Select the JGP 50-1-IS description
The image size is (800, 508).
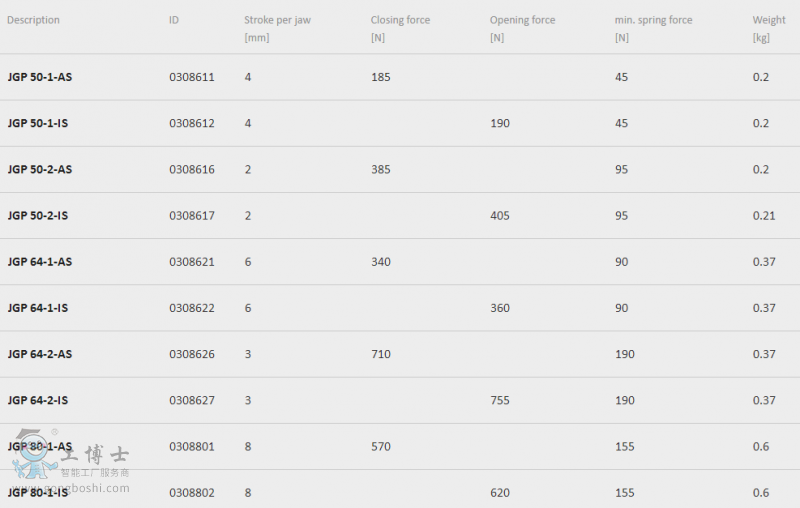point(38,123)
